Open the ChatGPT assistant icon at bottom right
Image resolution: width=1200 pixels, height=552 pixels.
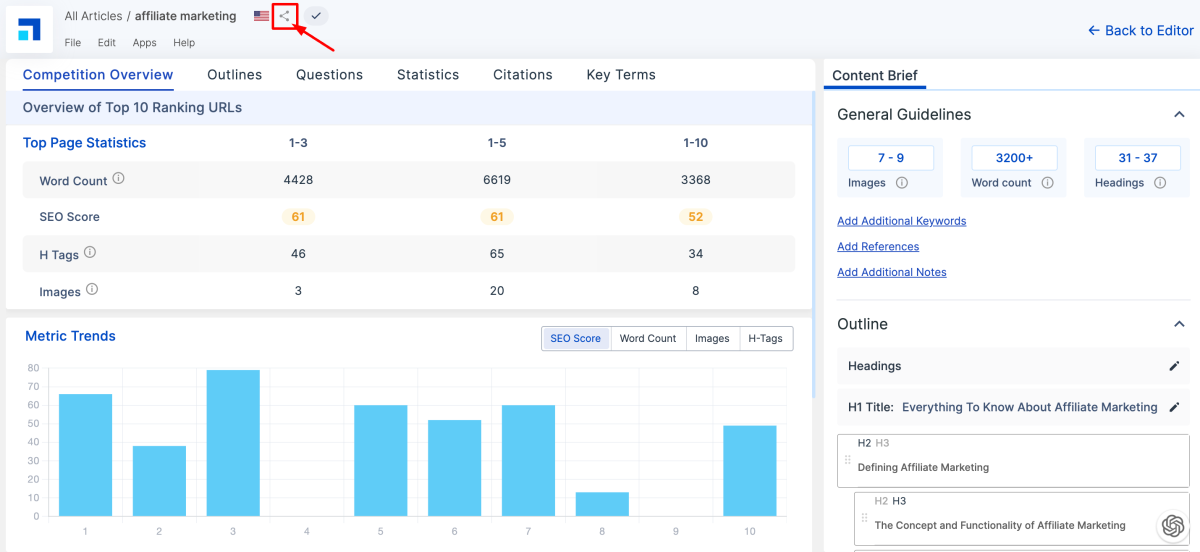1172,525
